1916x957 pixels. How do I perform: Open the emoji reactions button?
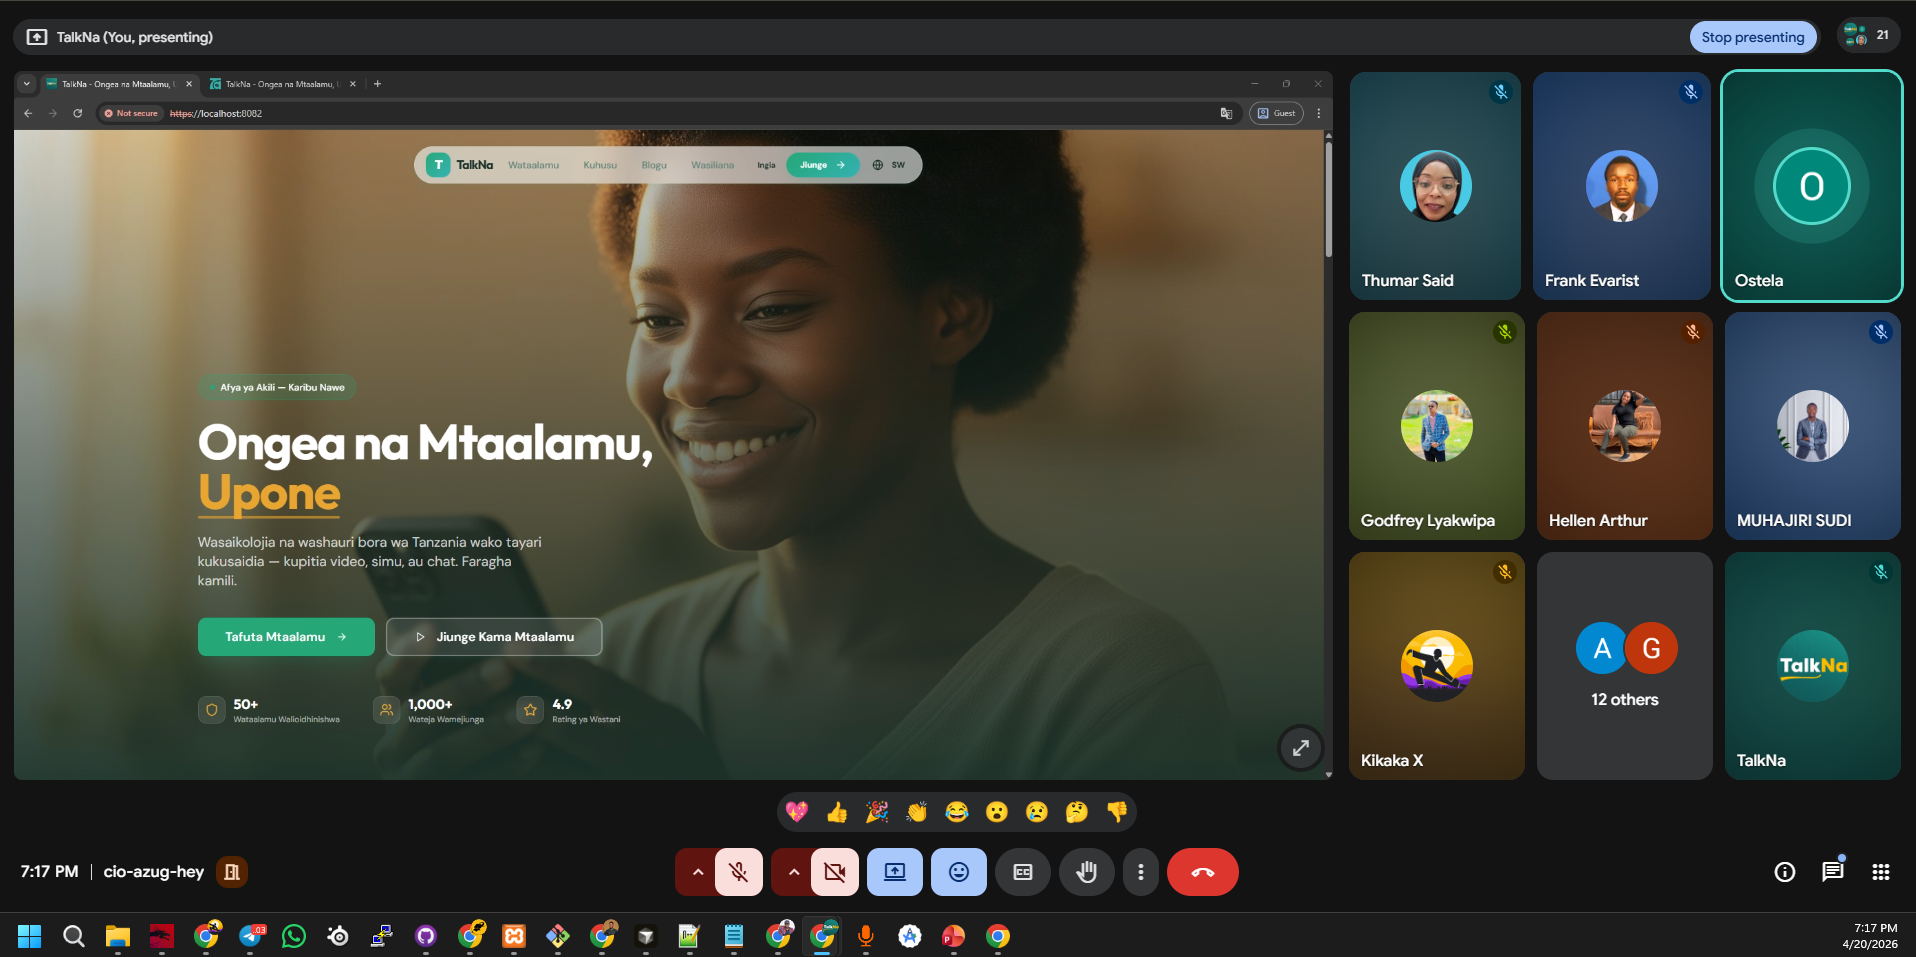click(x=958, y=872)
